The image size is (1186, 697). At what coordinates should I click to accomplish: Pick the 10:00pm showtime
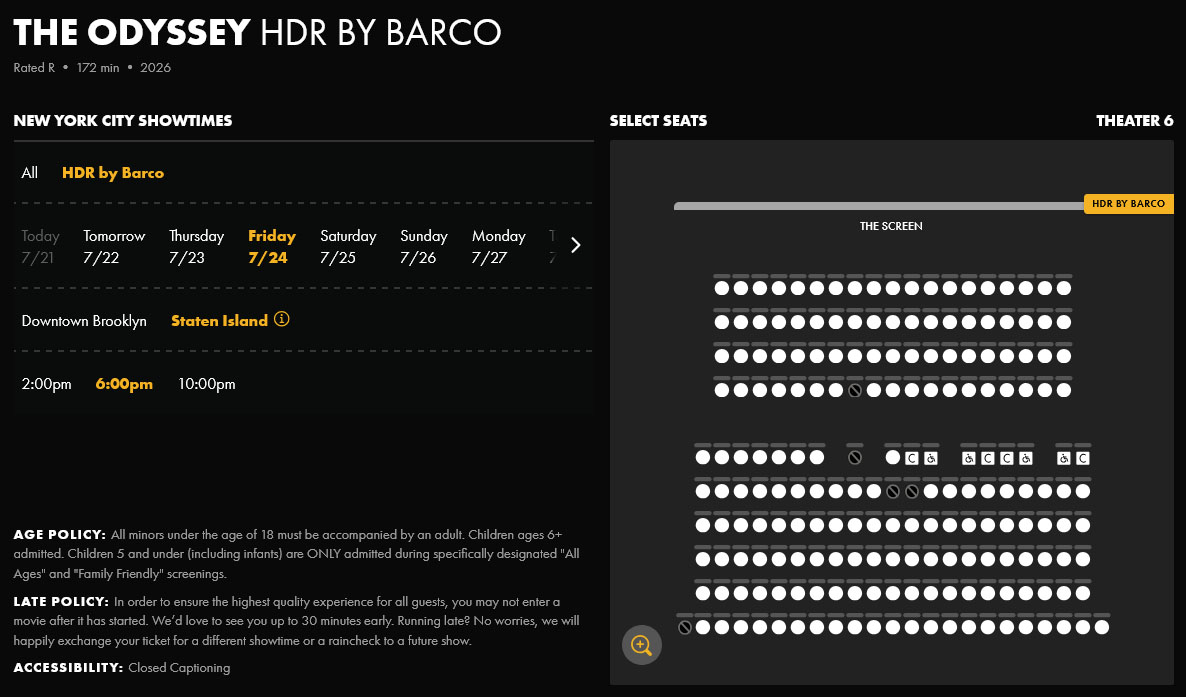tap(206, 384)
